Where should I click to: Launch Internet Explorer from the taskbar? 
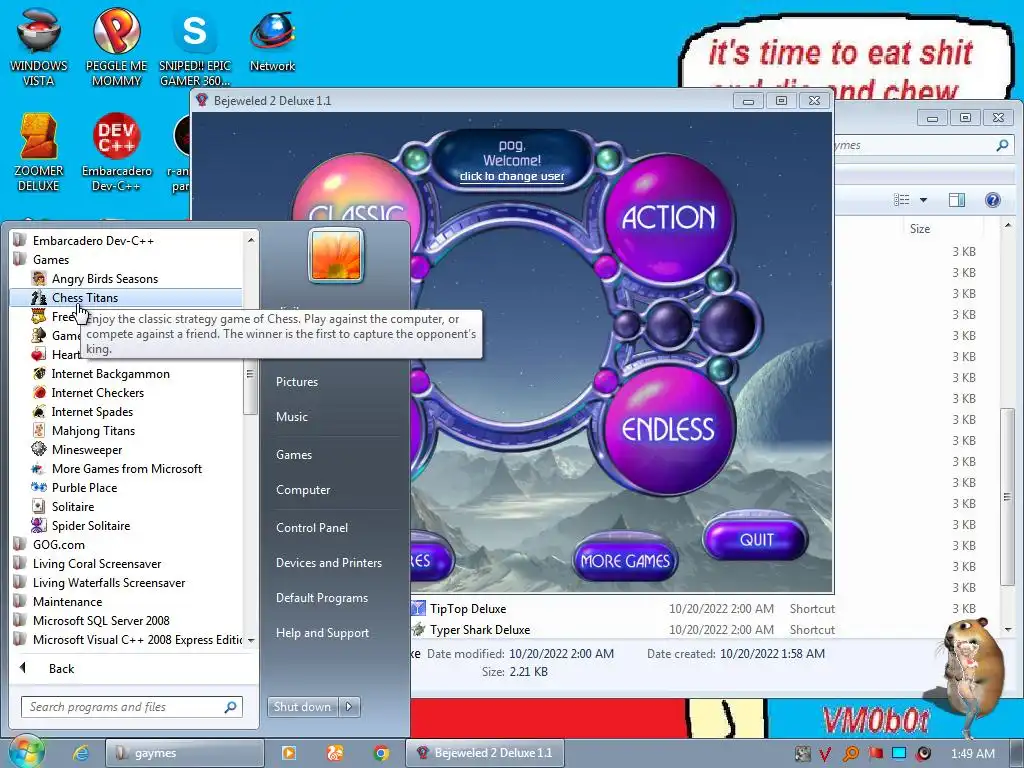pyautogui.click(x=80, y=753)
